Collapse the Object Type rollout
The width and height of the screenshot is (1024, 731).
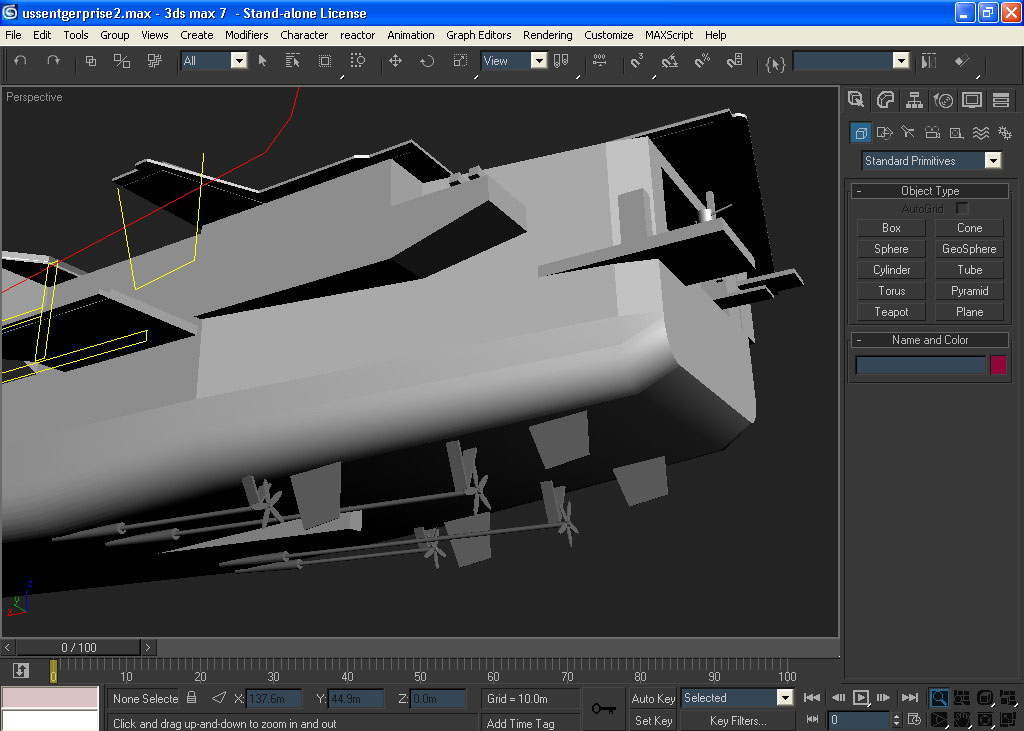coord(930,191)
